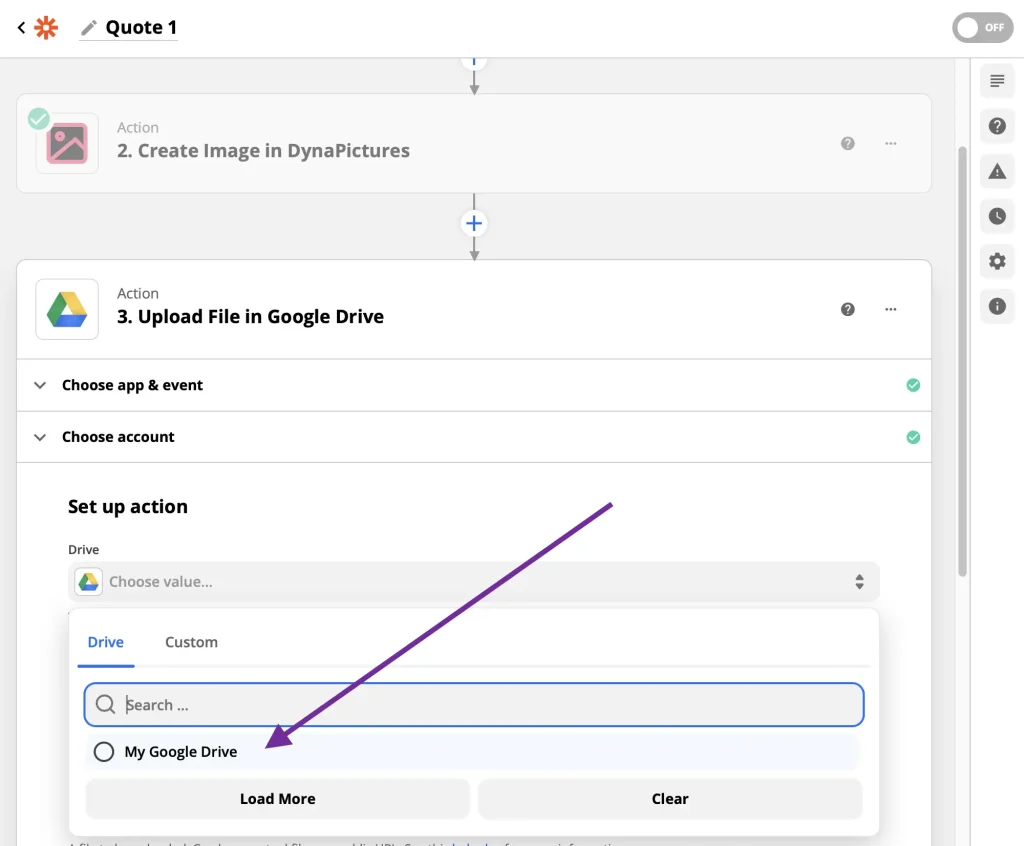Open more options menu for step 2
1024x846 pixels.
coord(890,143)
